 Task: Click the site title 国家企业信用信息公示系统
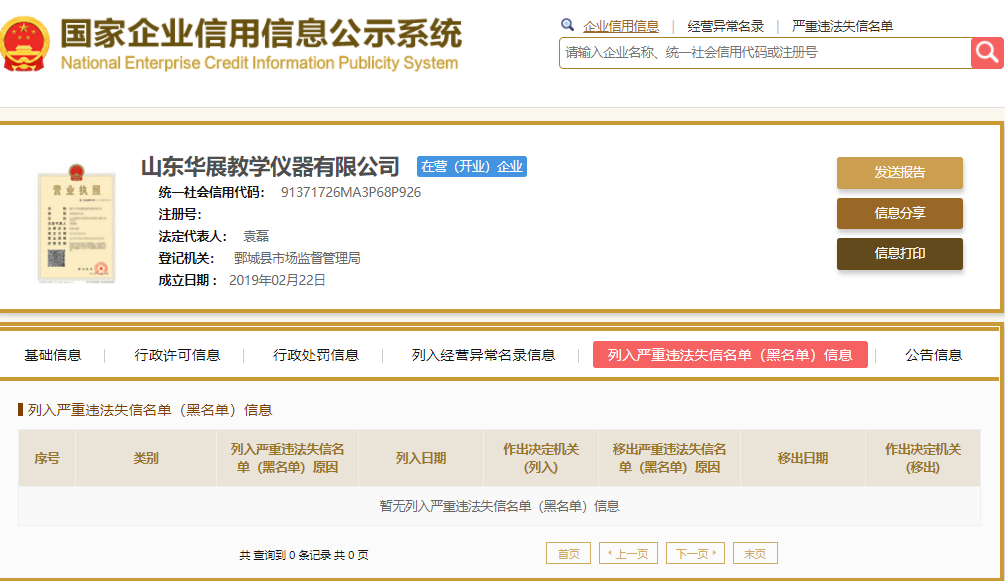(261, 33)
